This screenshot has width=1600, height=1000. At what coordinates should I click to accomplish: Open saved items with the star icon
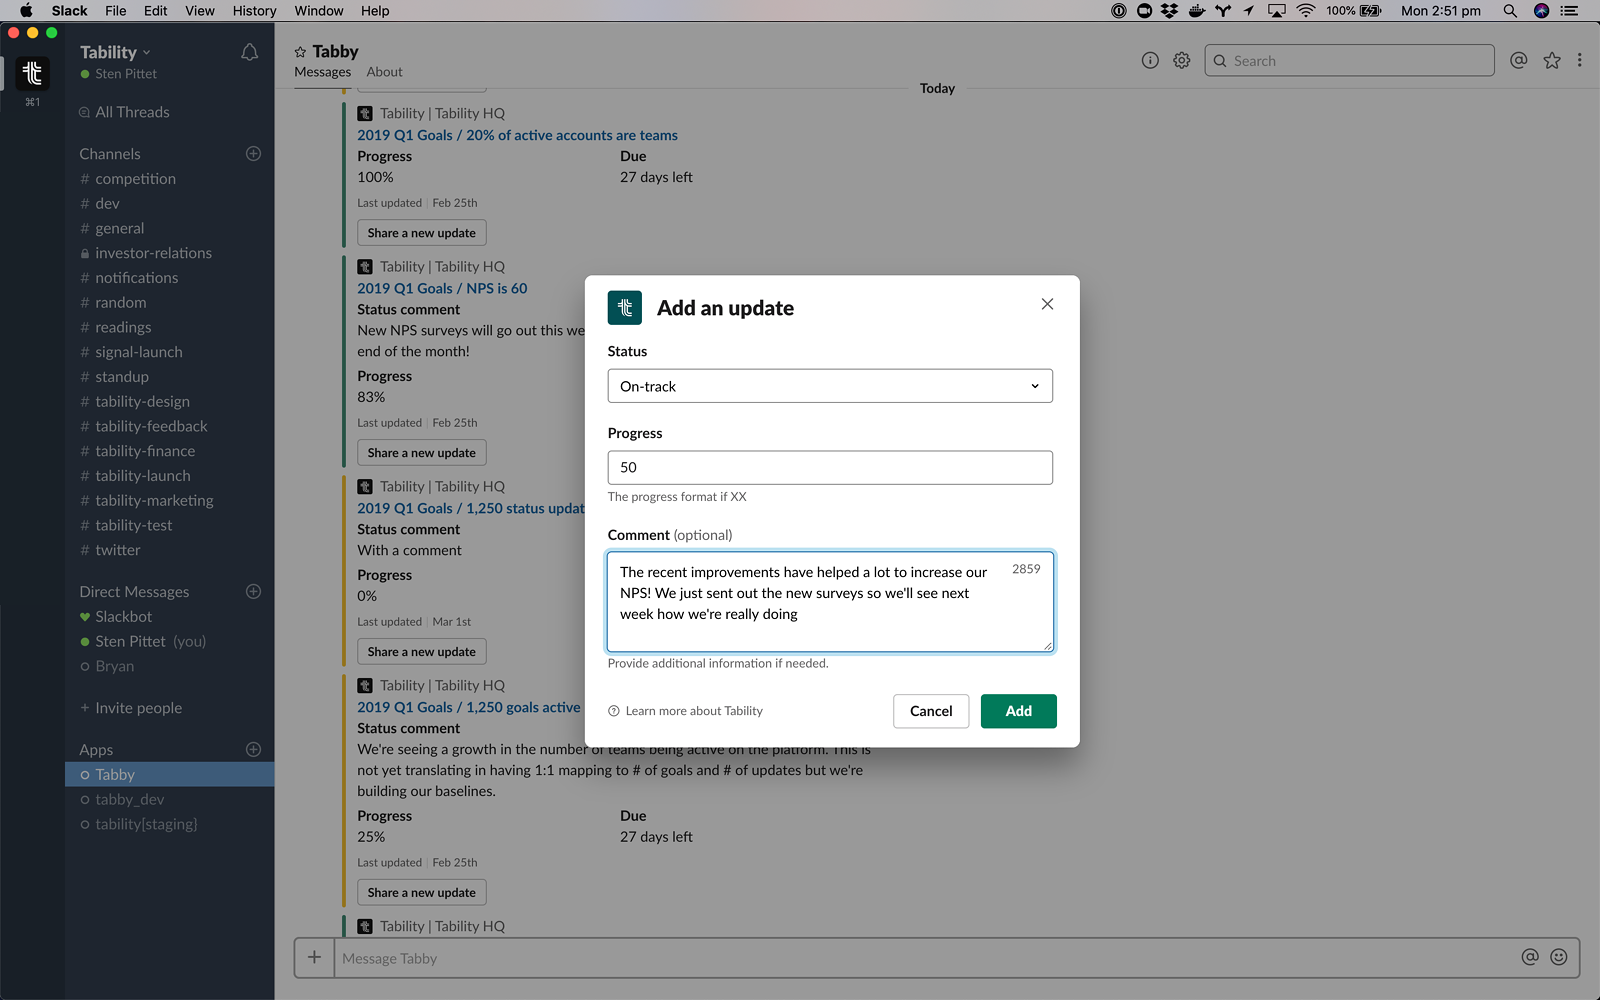point(1551,60)
